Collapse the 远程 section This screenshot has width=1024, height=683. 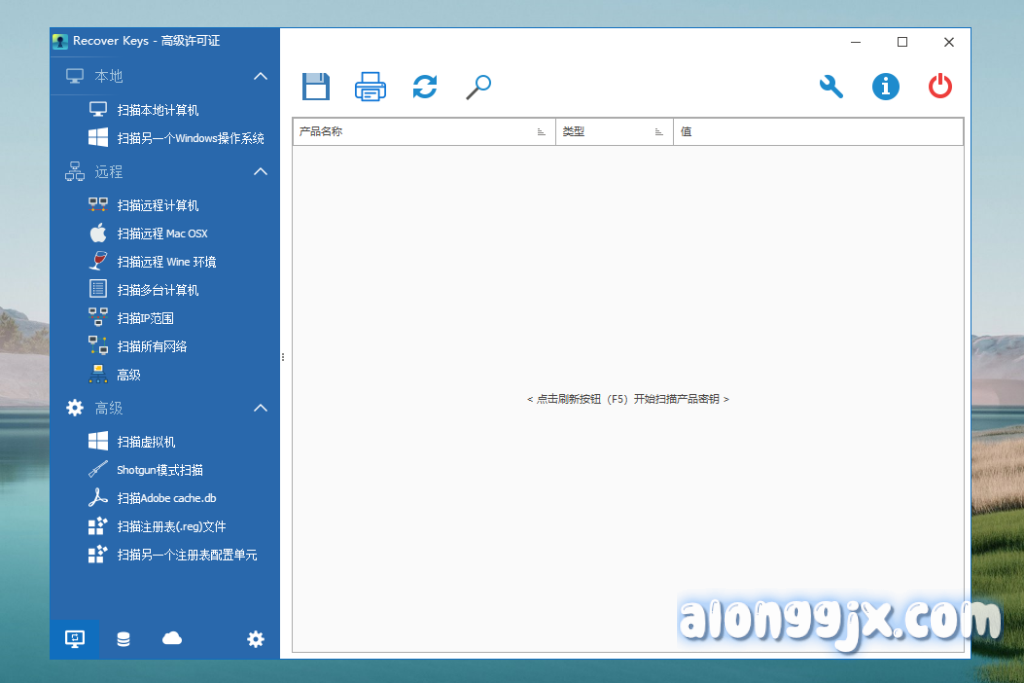coord(260,172)
